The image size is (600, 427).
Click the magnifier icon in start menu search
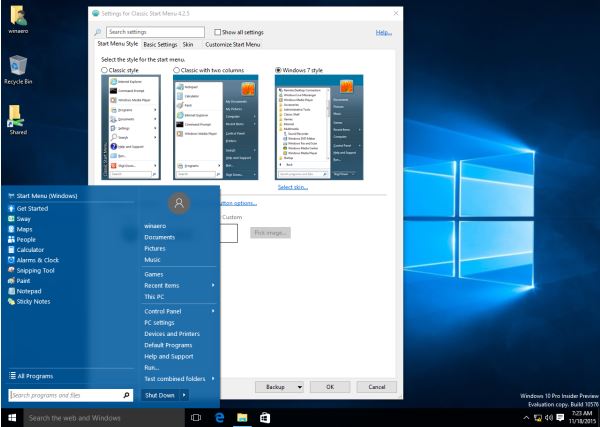point(126,395)
